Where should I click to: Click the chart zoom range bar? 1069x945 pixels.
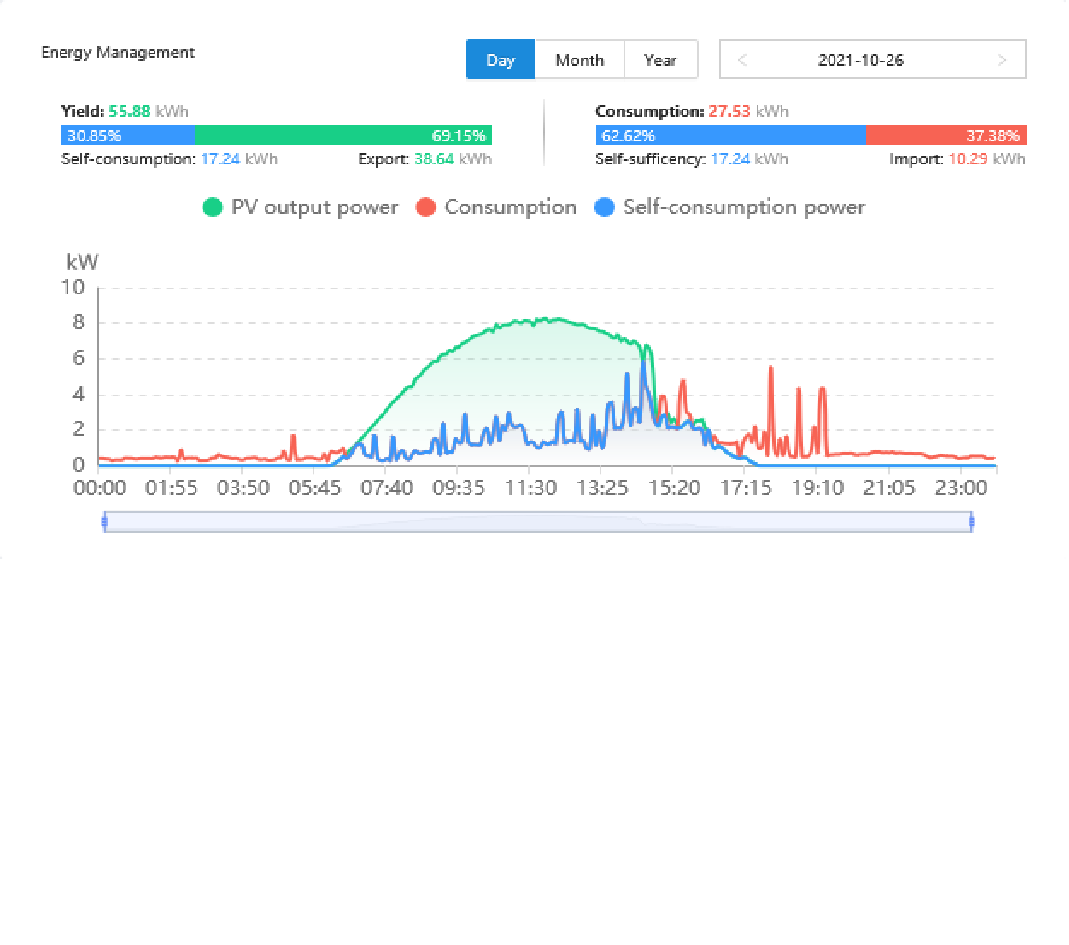(x=538, y=521)
